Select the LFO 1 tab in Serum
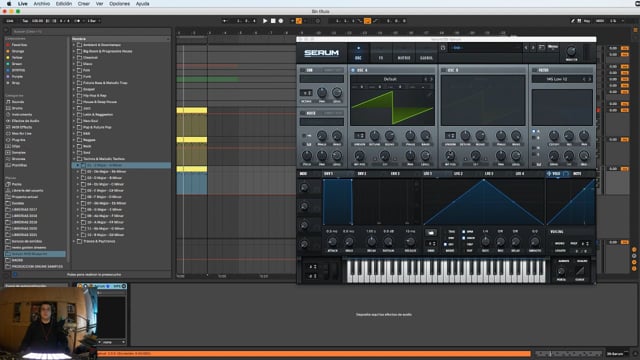The image size is (640, 360). coord(427,174)
